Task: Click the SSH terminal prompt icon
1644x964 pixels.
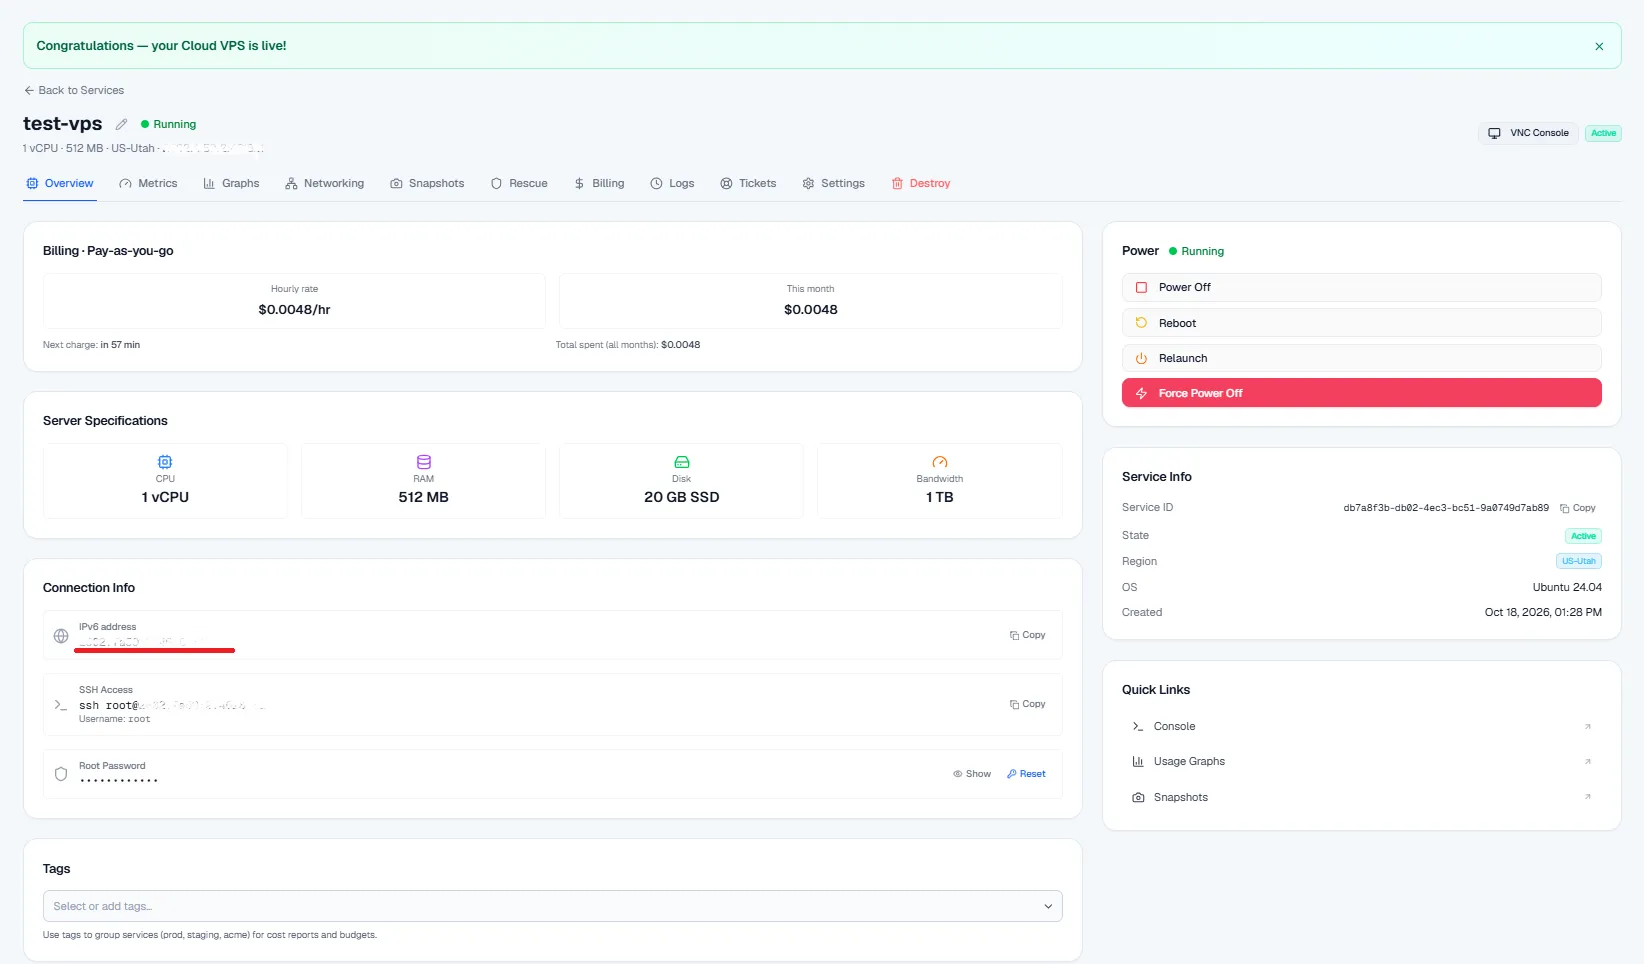Action: click(x=61, y=705)
